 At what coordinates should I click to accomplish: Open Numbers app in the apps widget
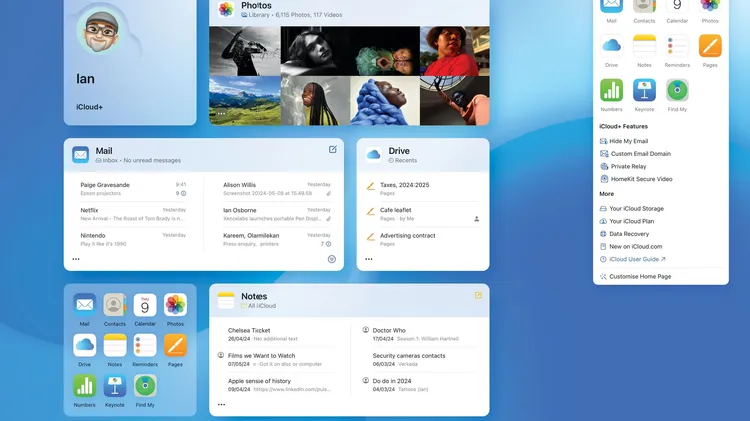point(85,386)
